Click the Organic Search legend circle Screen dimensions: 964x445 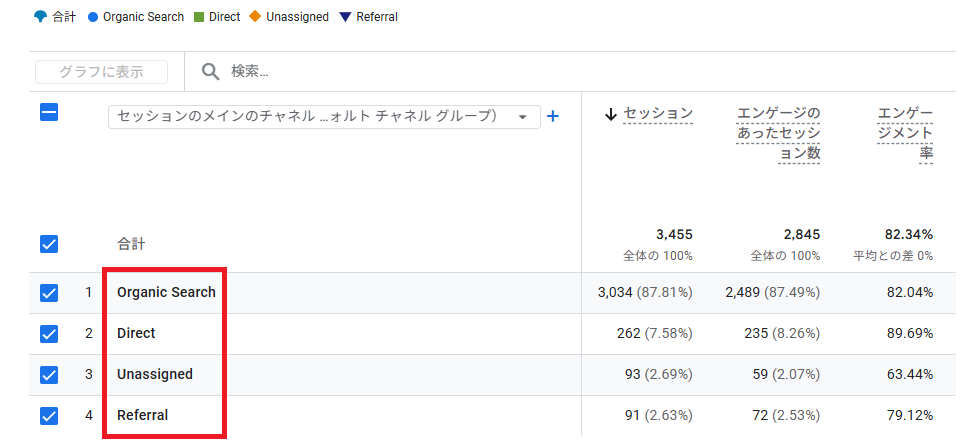pyautogui.click(x=93, y=17)
